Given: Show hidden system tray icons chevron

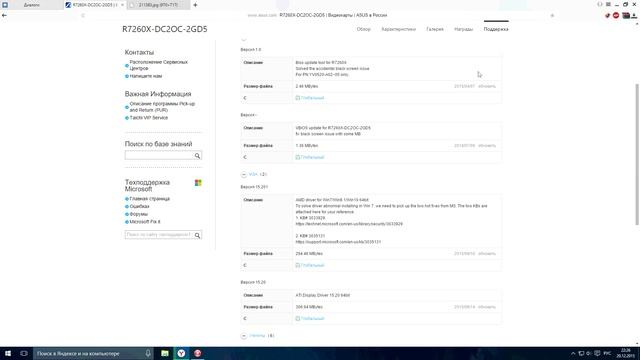Looking at the screenshot, I should (573, 353).
